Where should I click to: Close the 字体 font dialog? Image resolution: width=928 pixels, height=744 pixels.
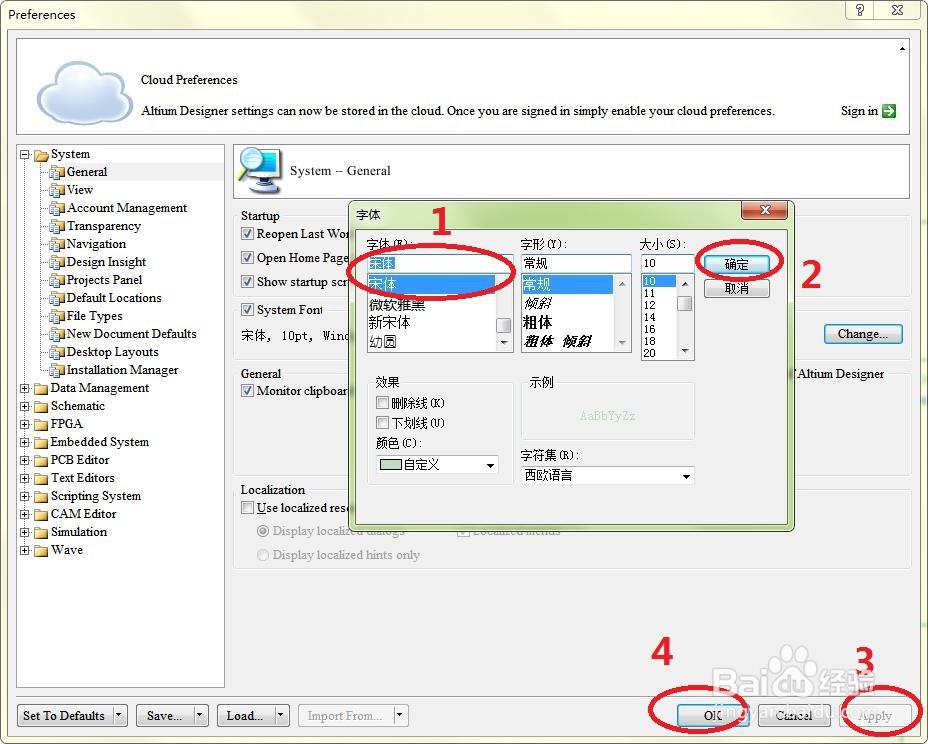pos(764,210)
